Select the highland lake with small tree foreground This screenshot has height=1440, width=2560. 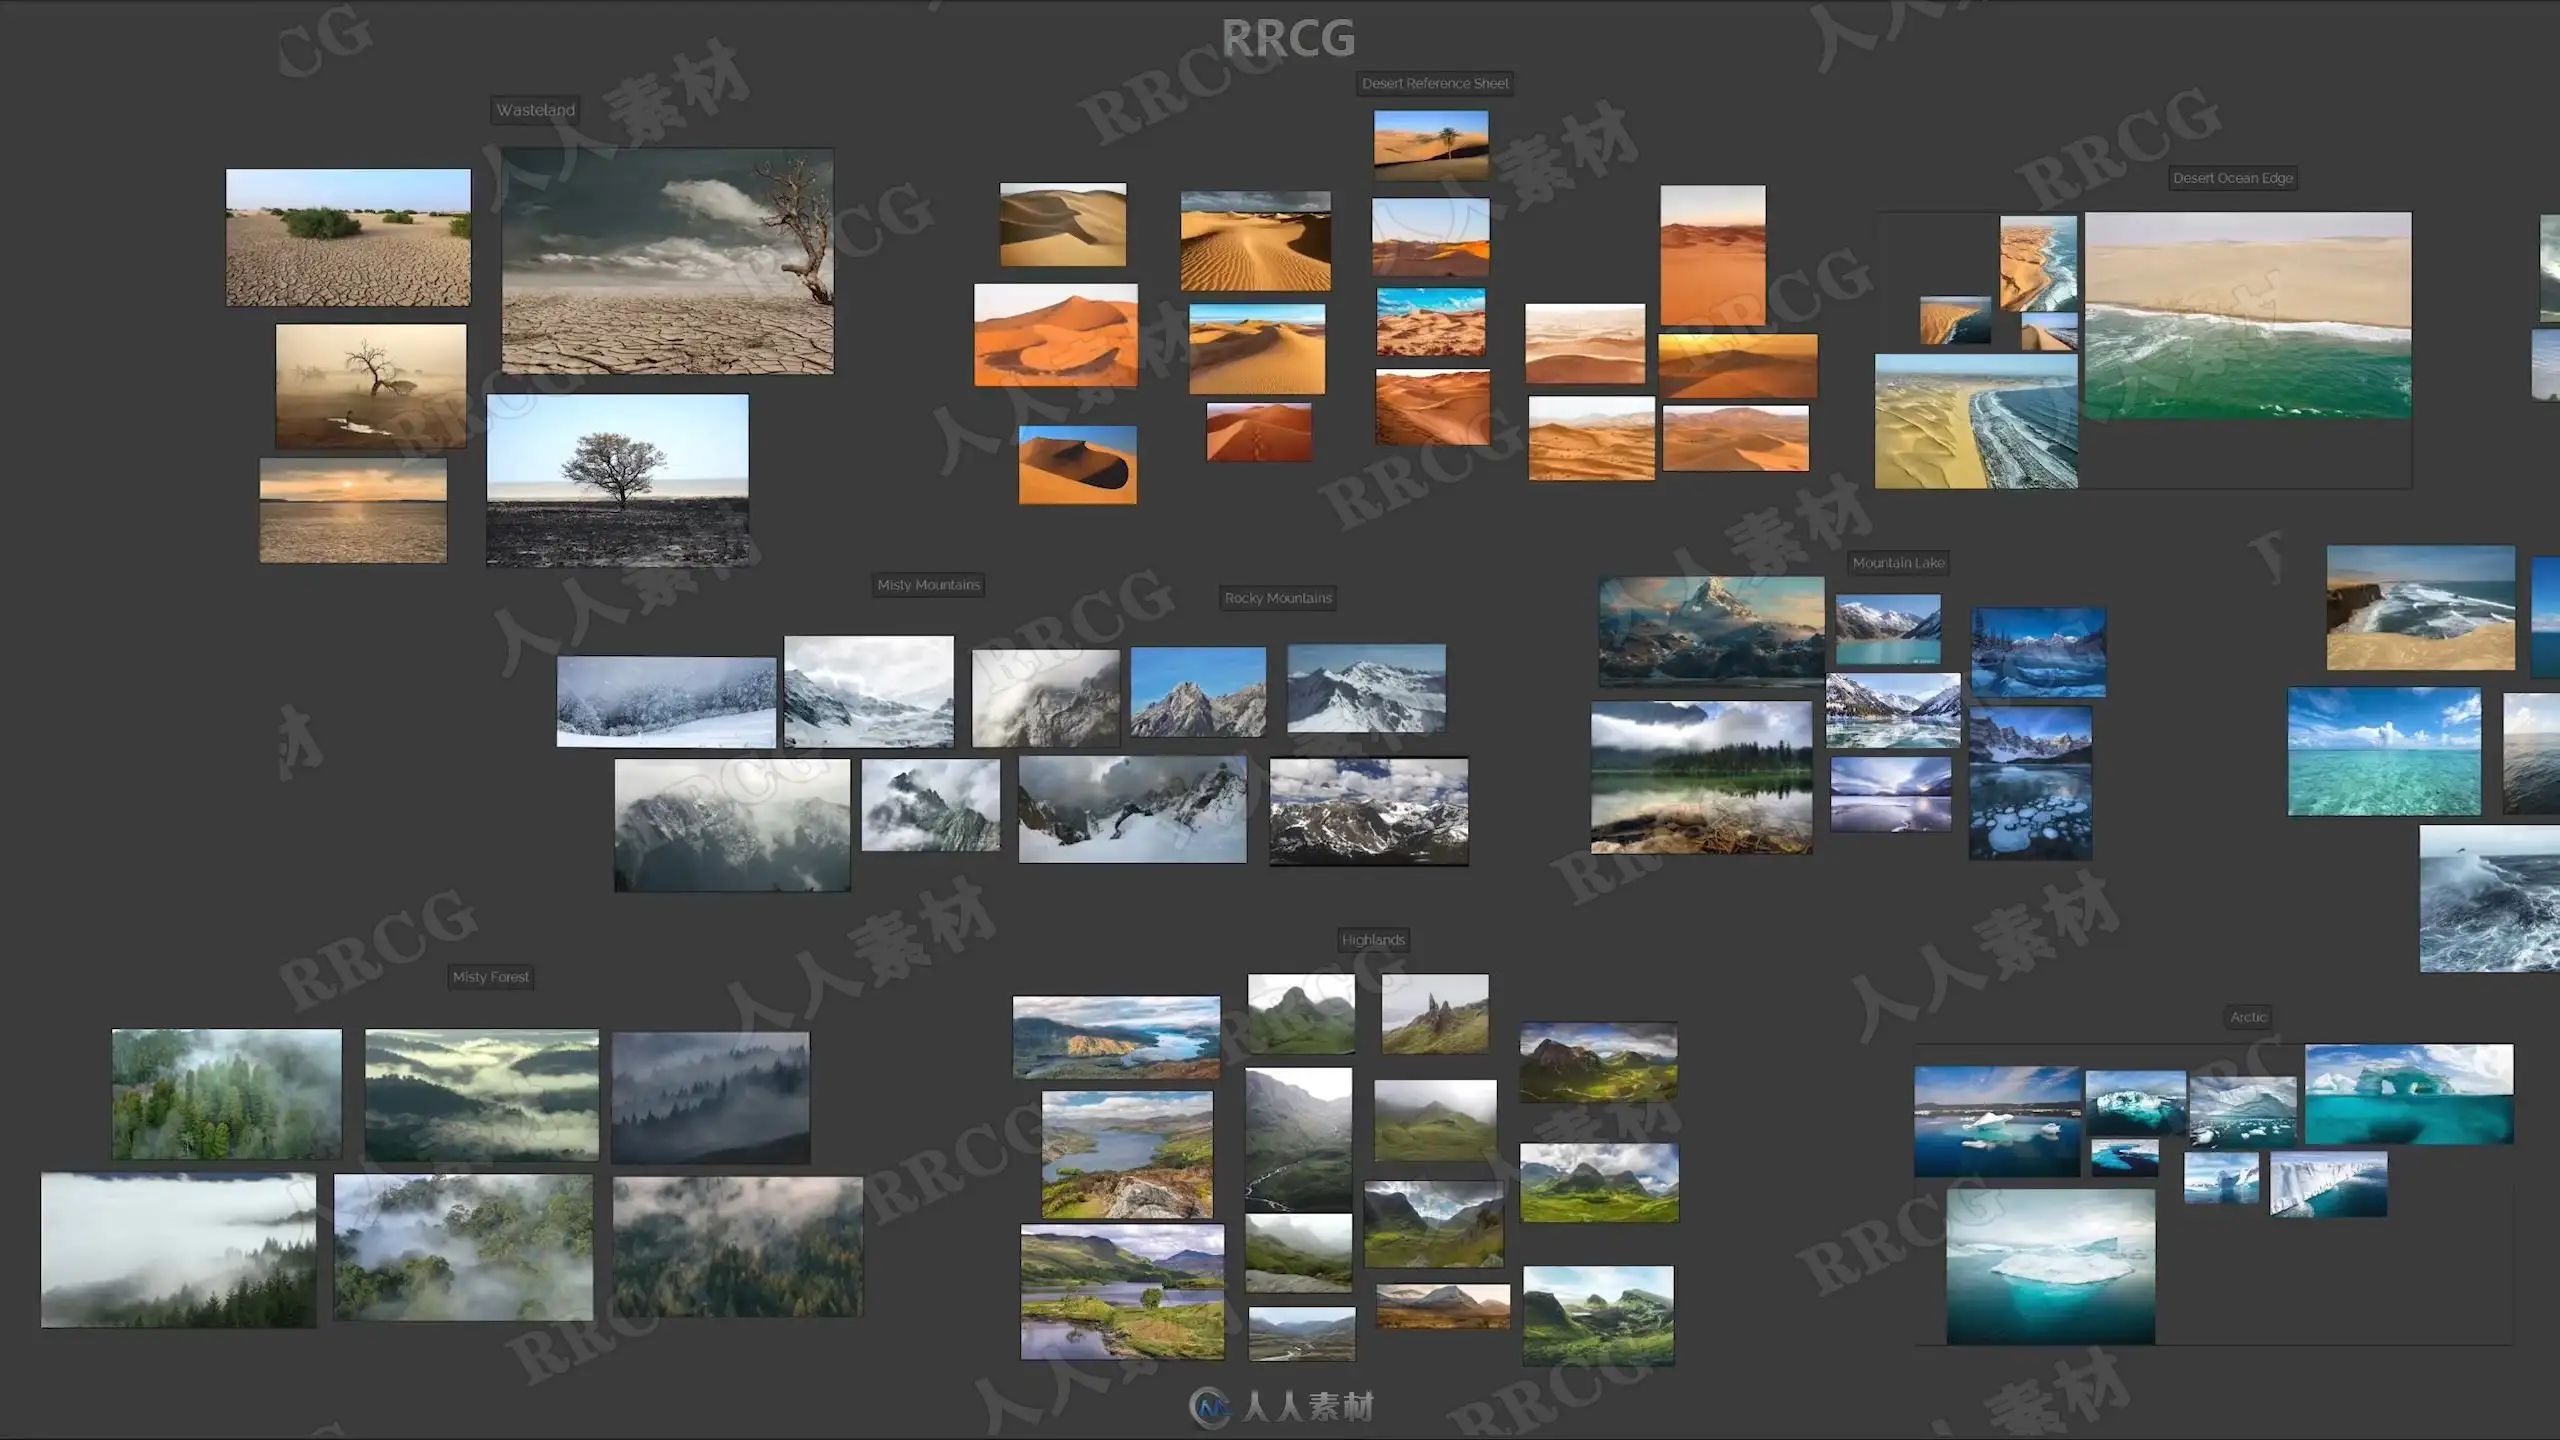pos(1122,1291)
